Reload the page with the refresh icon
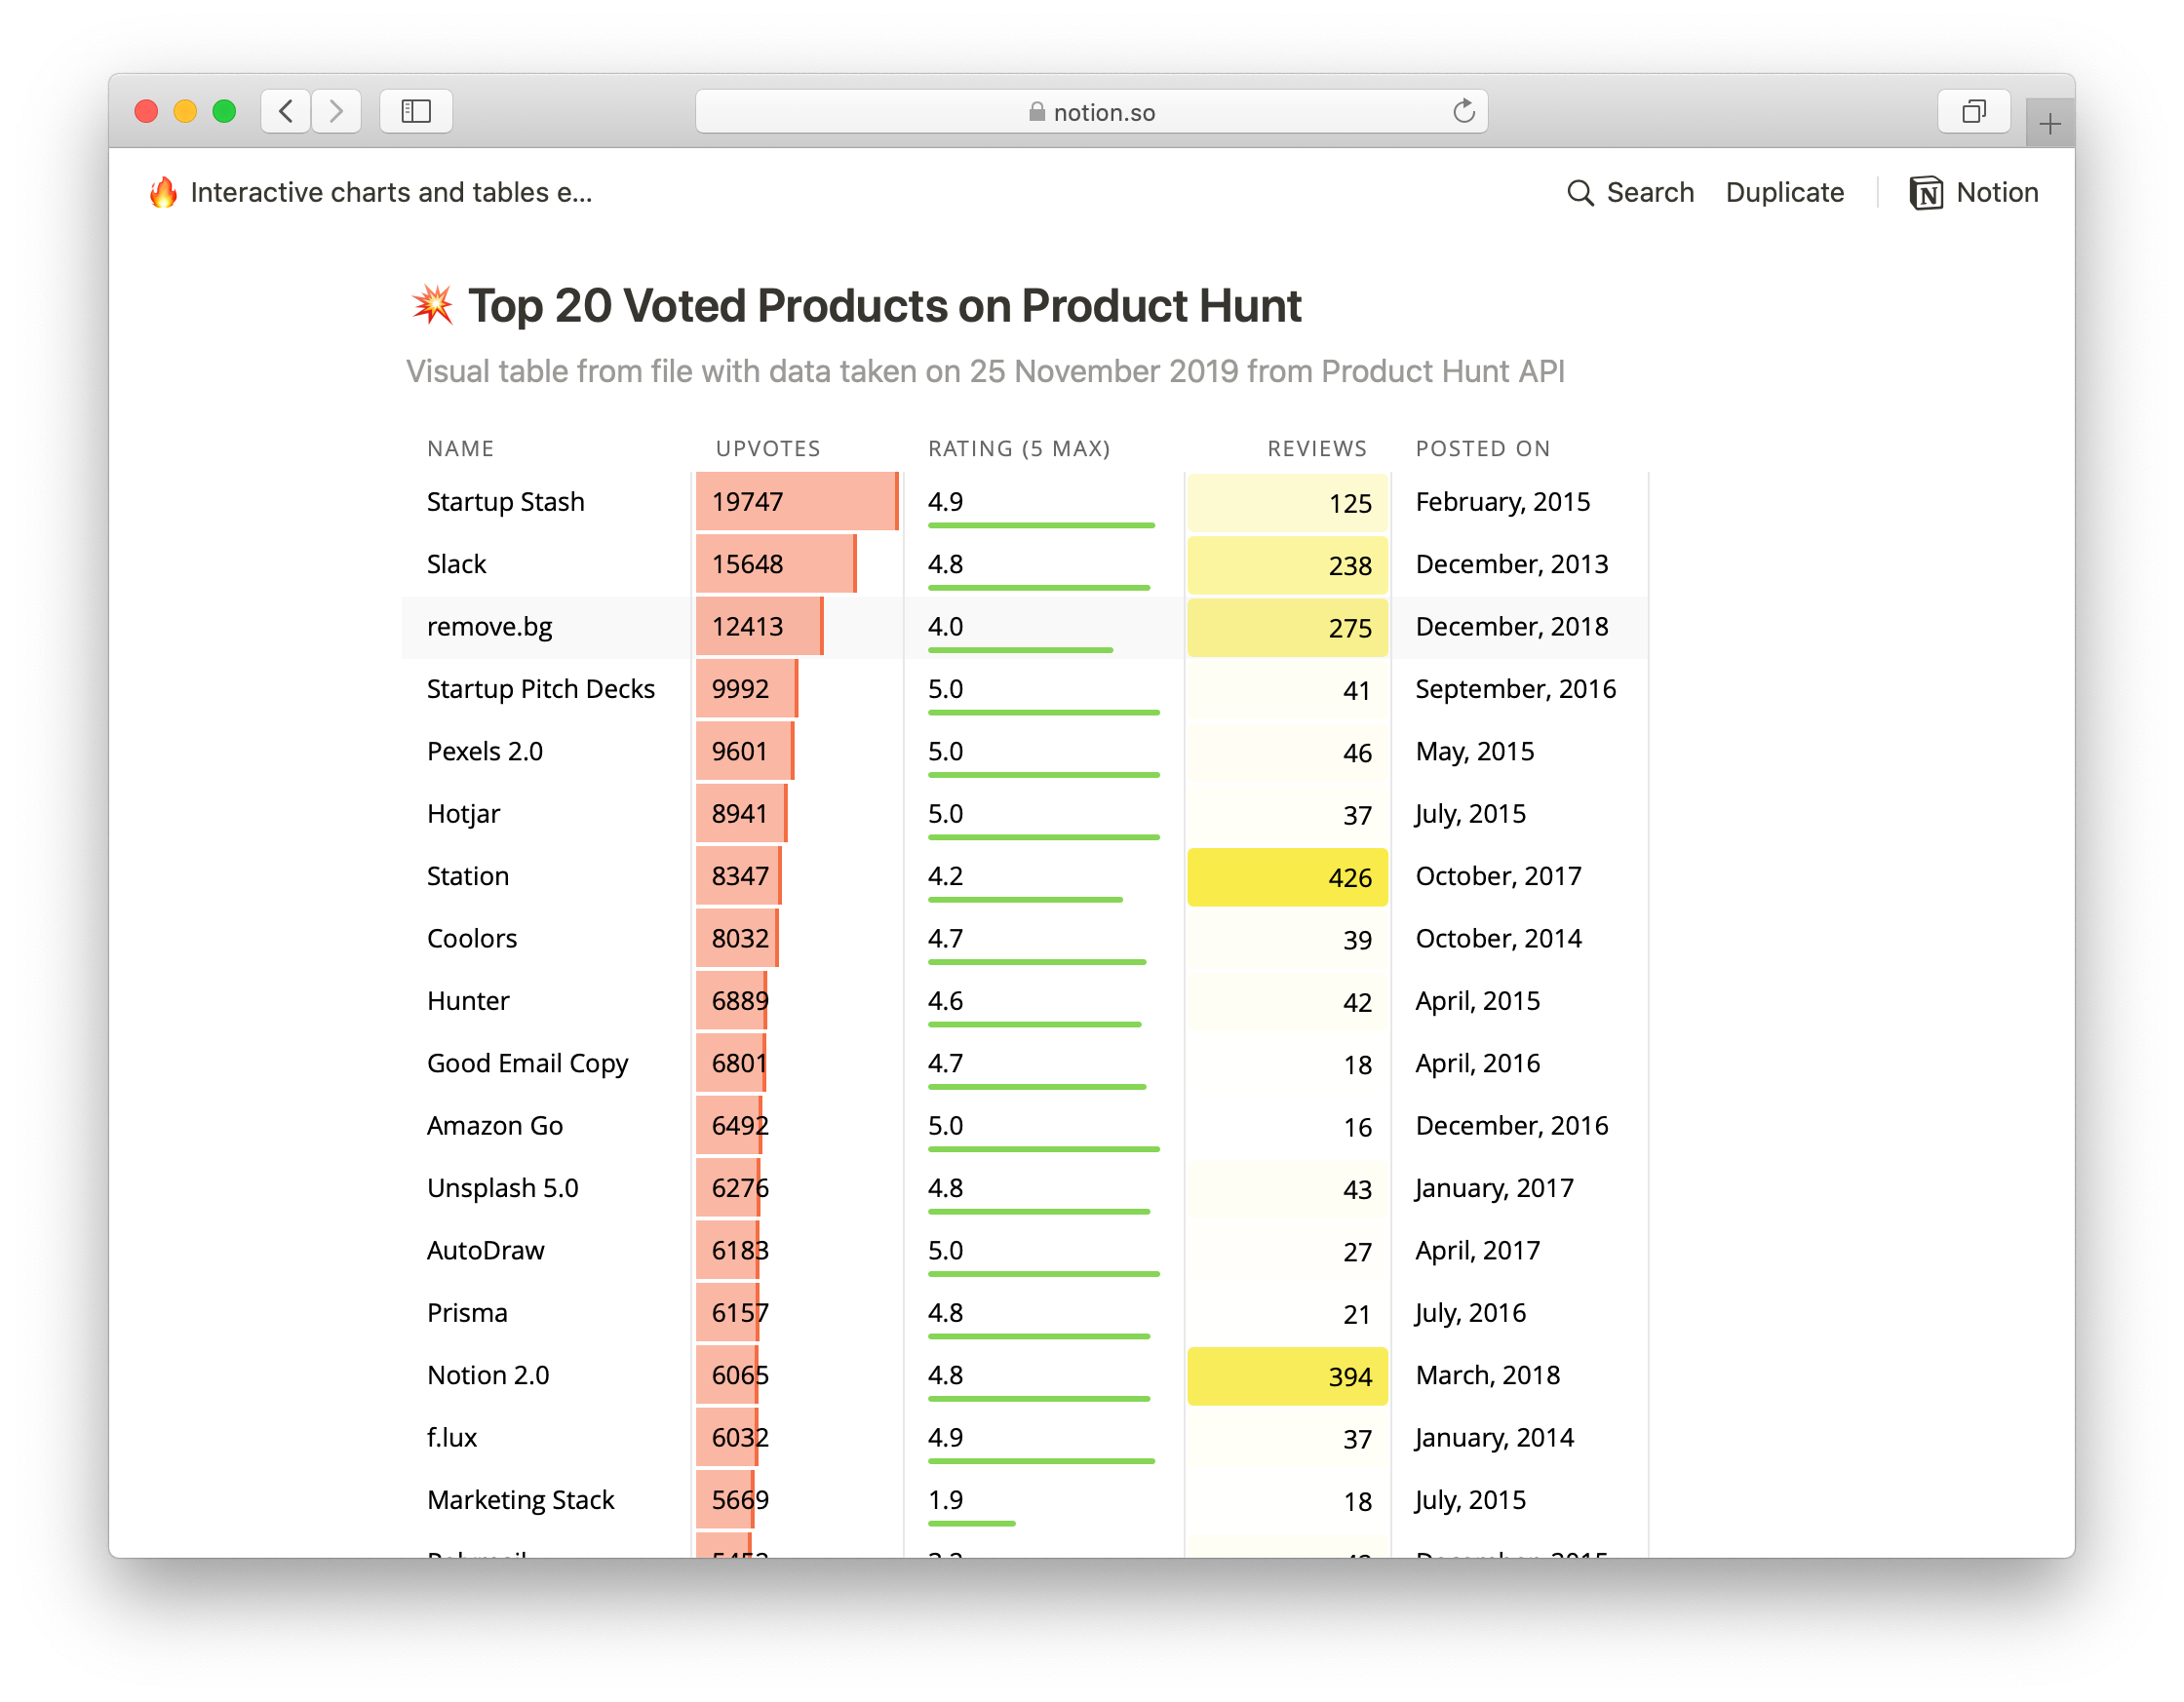Screen dimensions: 2184x1702 coord(1463,111)
